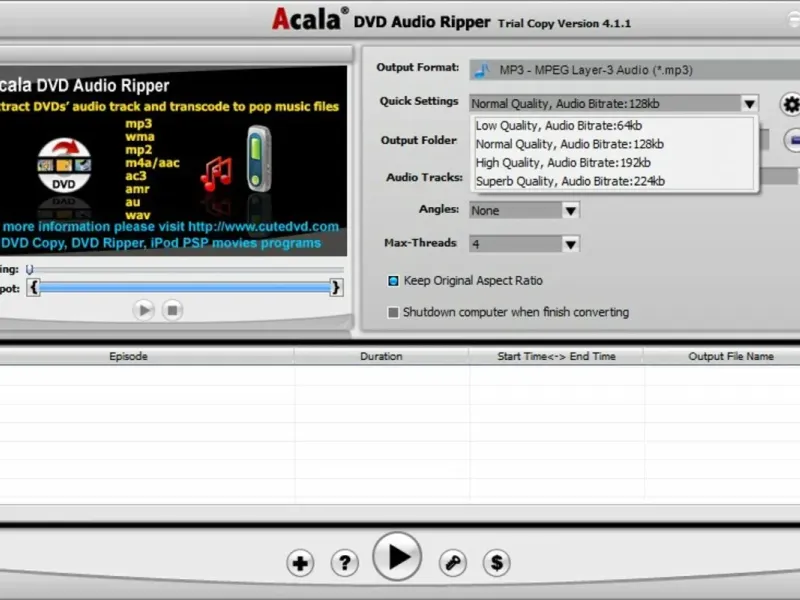This screenshot has height=600, width=800.
Task: Expand the Angles dropdown
Action: (570, 210)
